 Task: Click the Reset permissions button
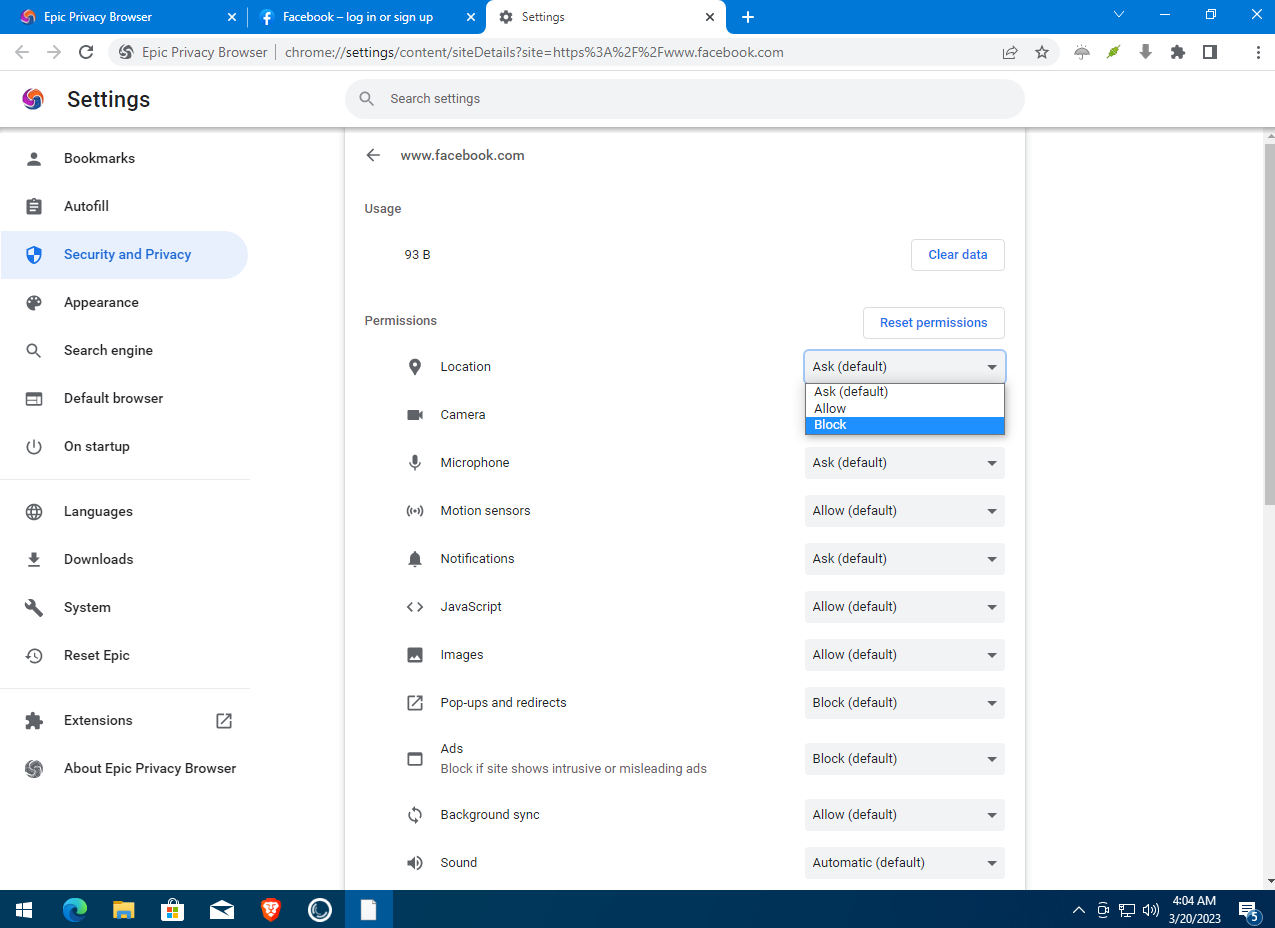click(x=934, y=323)
